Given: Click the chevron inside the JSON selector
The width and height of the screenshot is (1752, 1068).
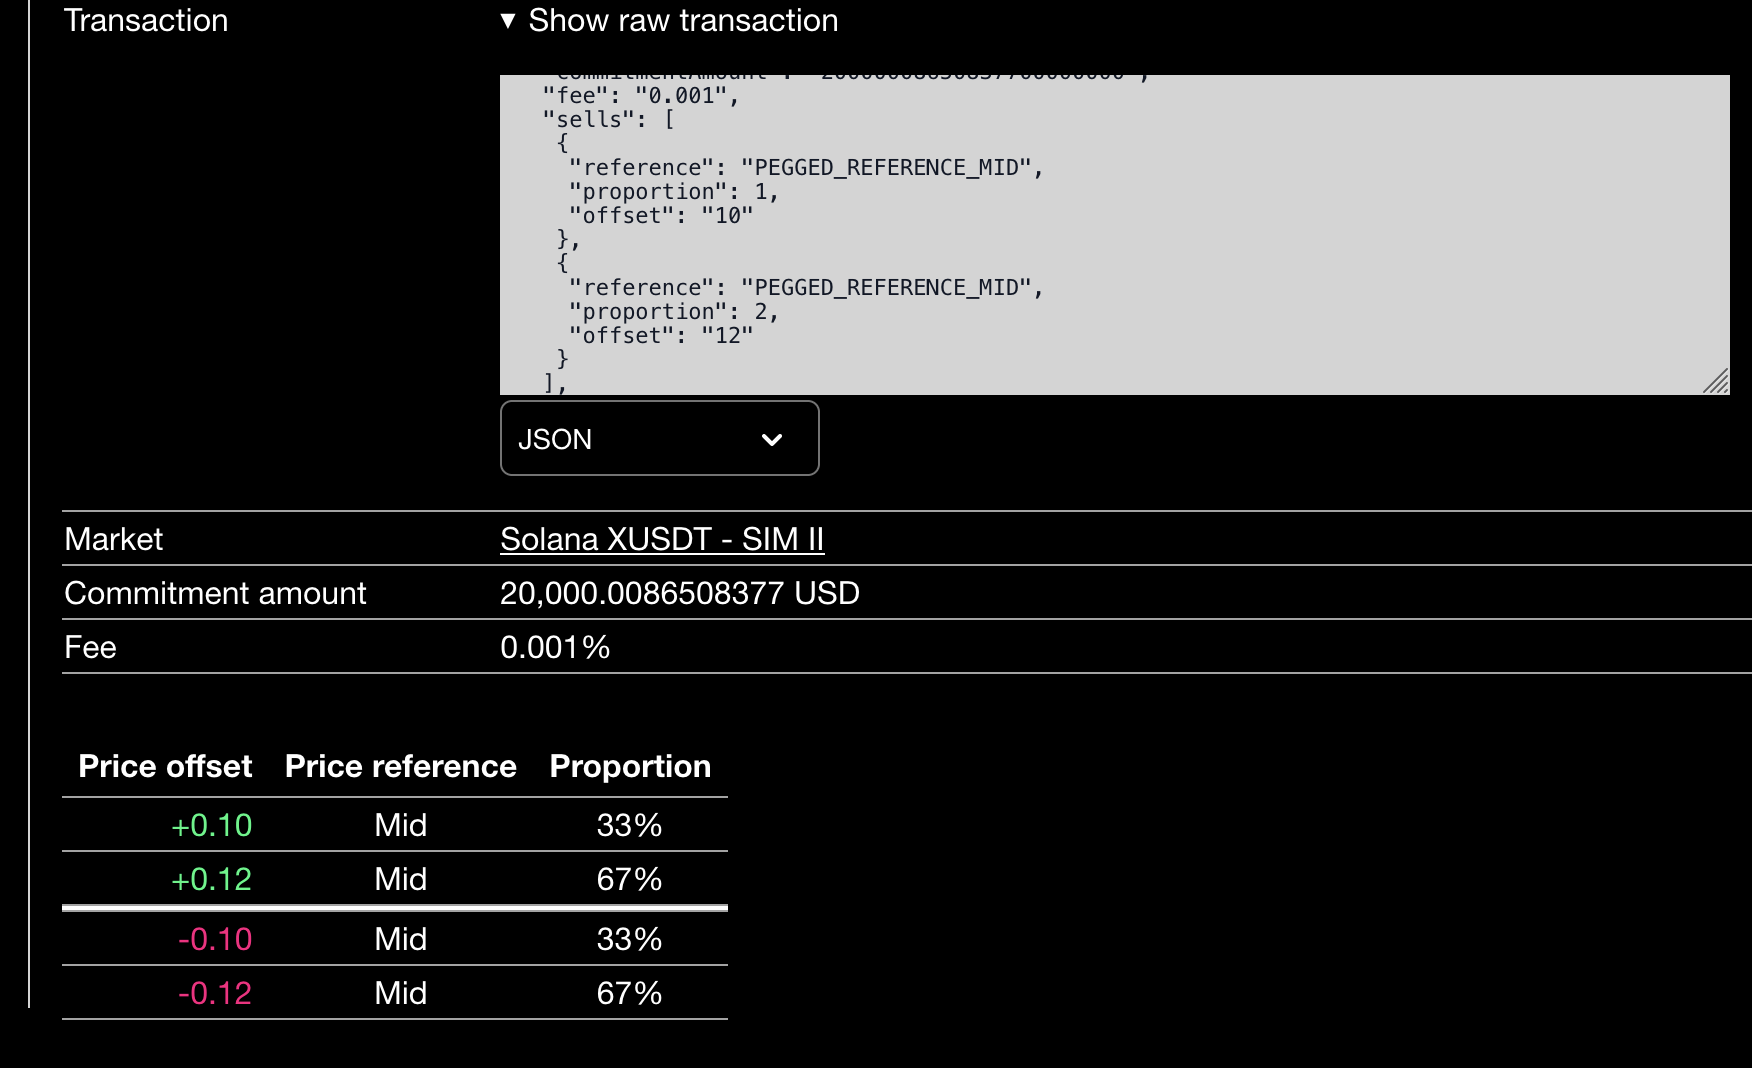Looking at the screenshot, I should [x=771, y=439].
